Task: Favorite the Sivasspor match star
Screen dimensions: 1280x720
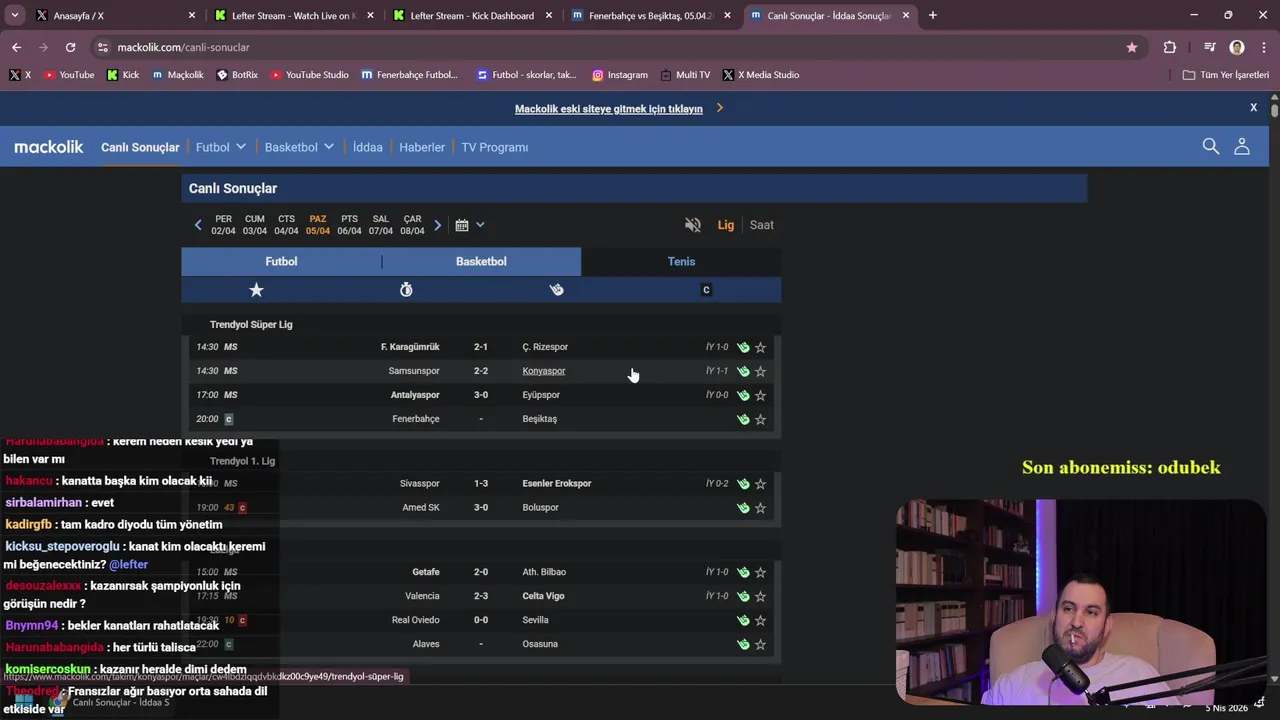Action: pyautogui.click(x=760, y=483)
